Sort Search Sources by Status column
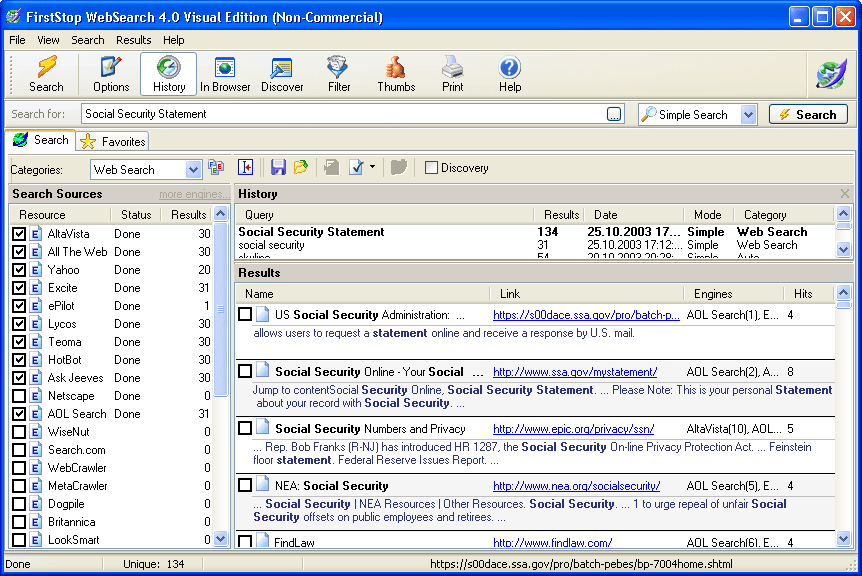 pos(136,214)
